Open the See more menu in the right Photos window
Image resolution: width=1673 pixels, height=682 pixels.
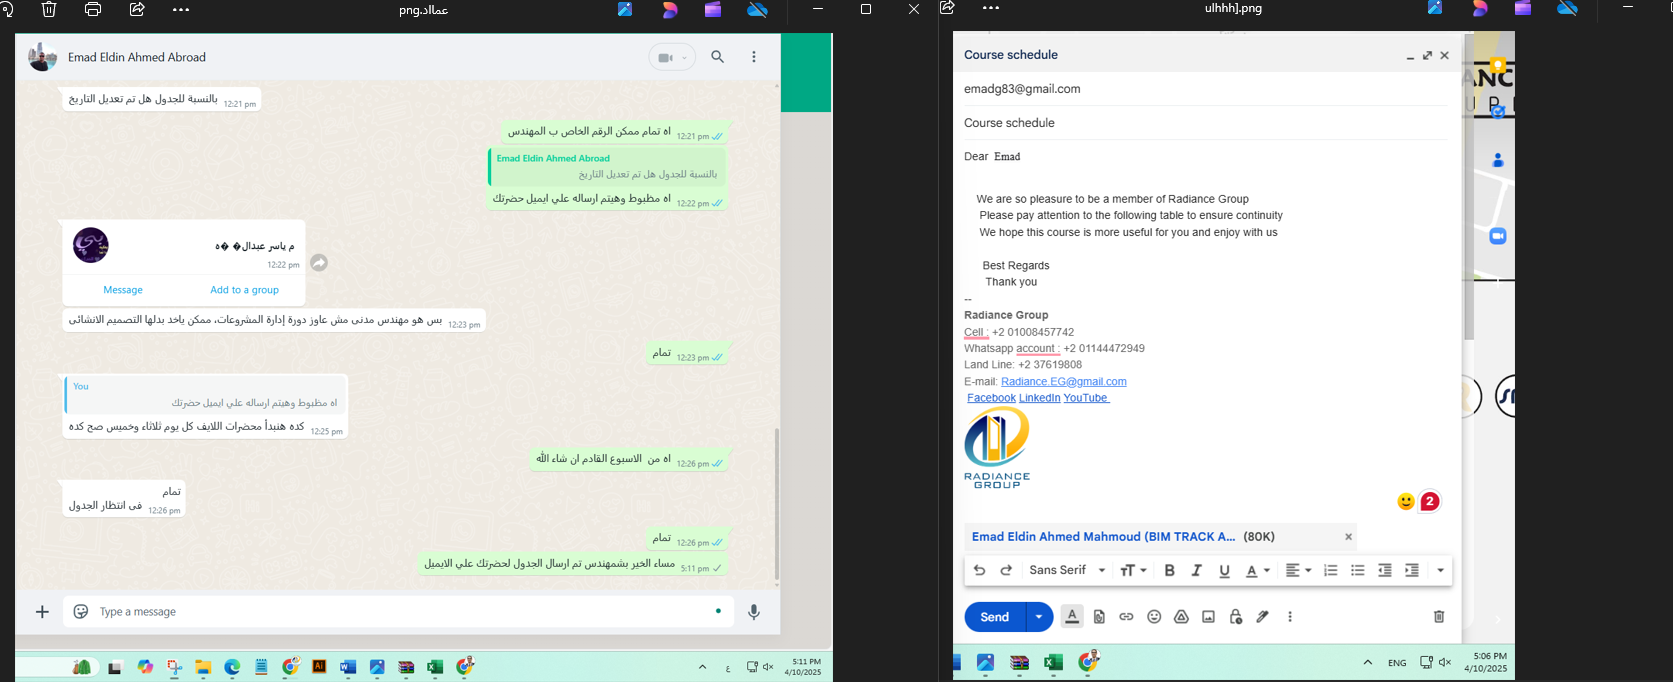pos(991,8)
